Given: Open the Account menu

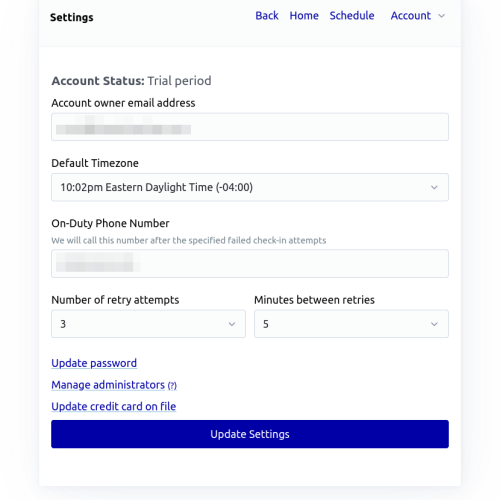Looking at the screenshot, I should coord(418,16).
